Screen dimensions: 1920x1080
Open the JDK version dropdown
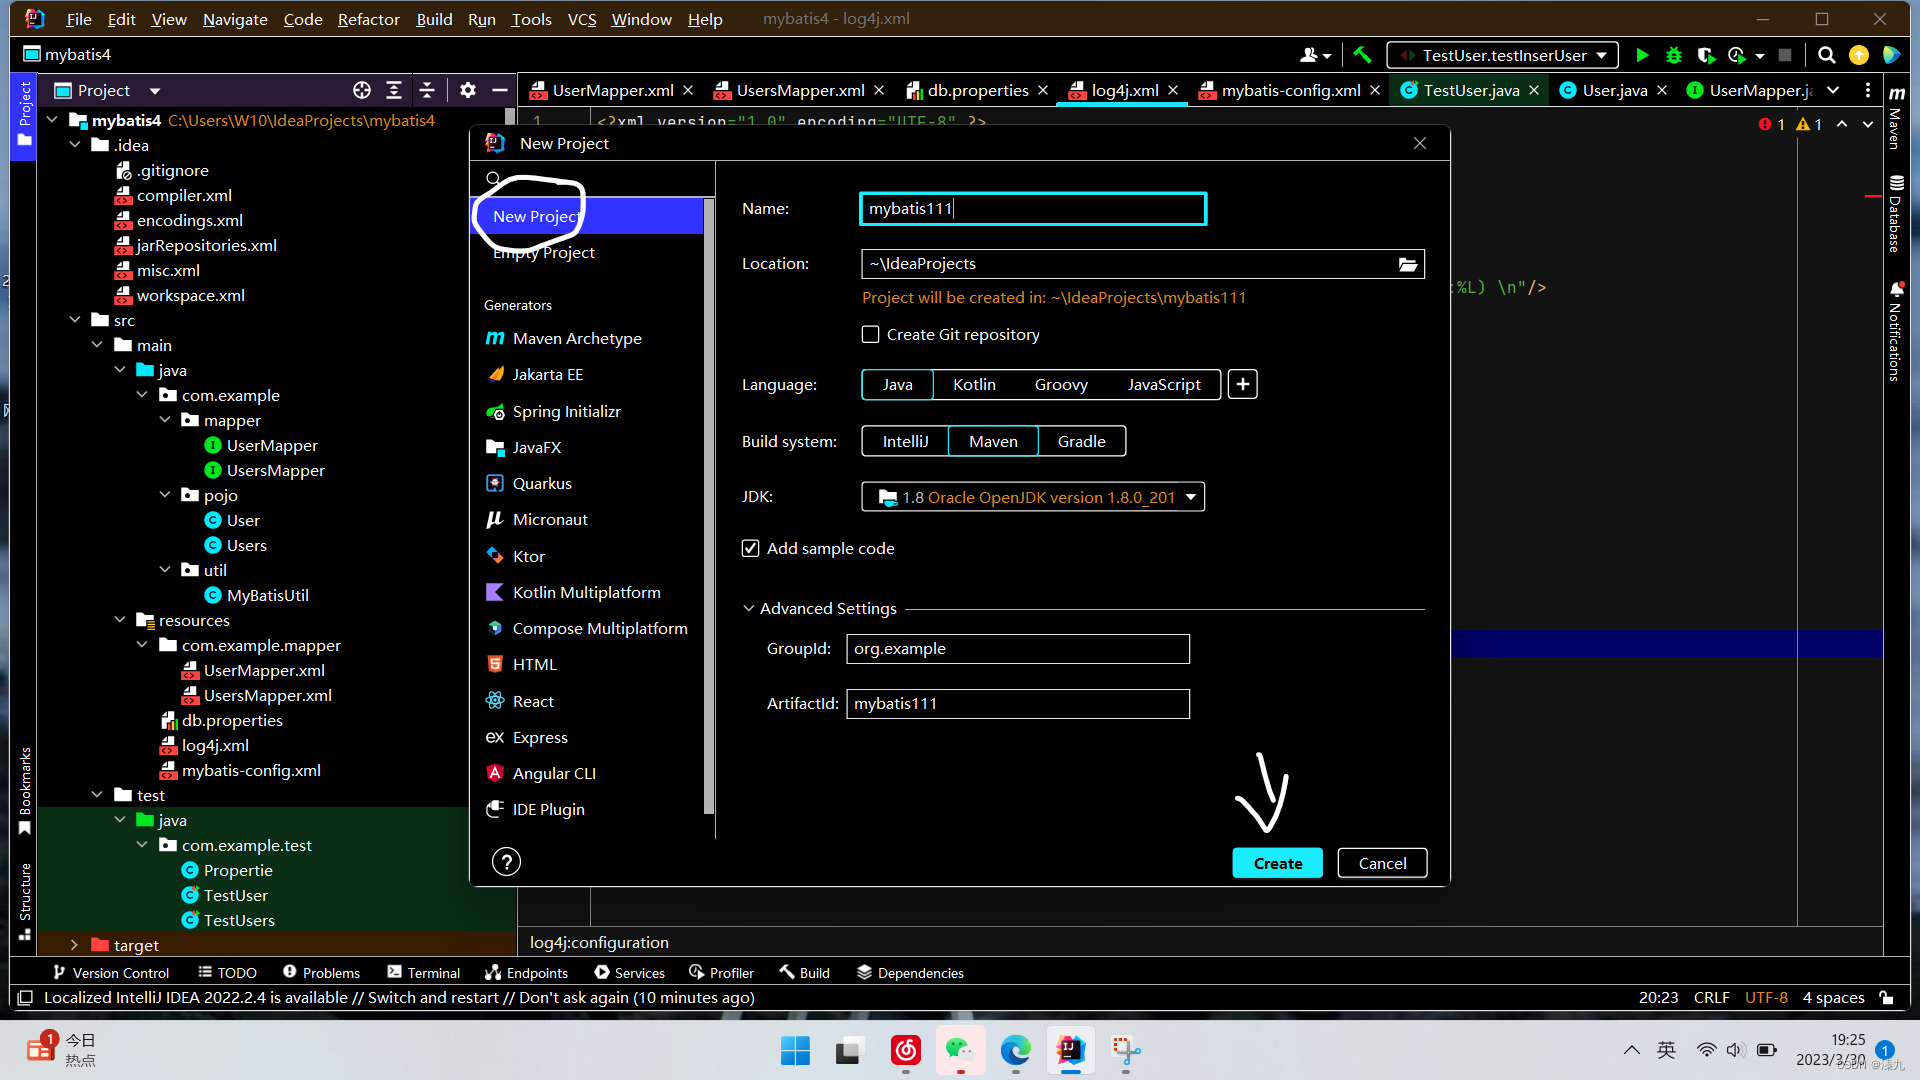click(1190, 497)
